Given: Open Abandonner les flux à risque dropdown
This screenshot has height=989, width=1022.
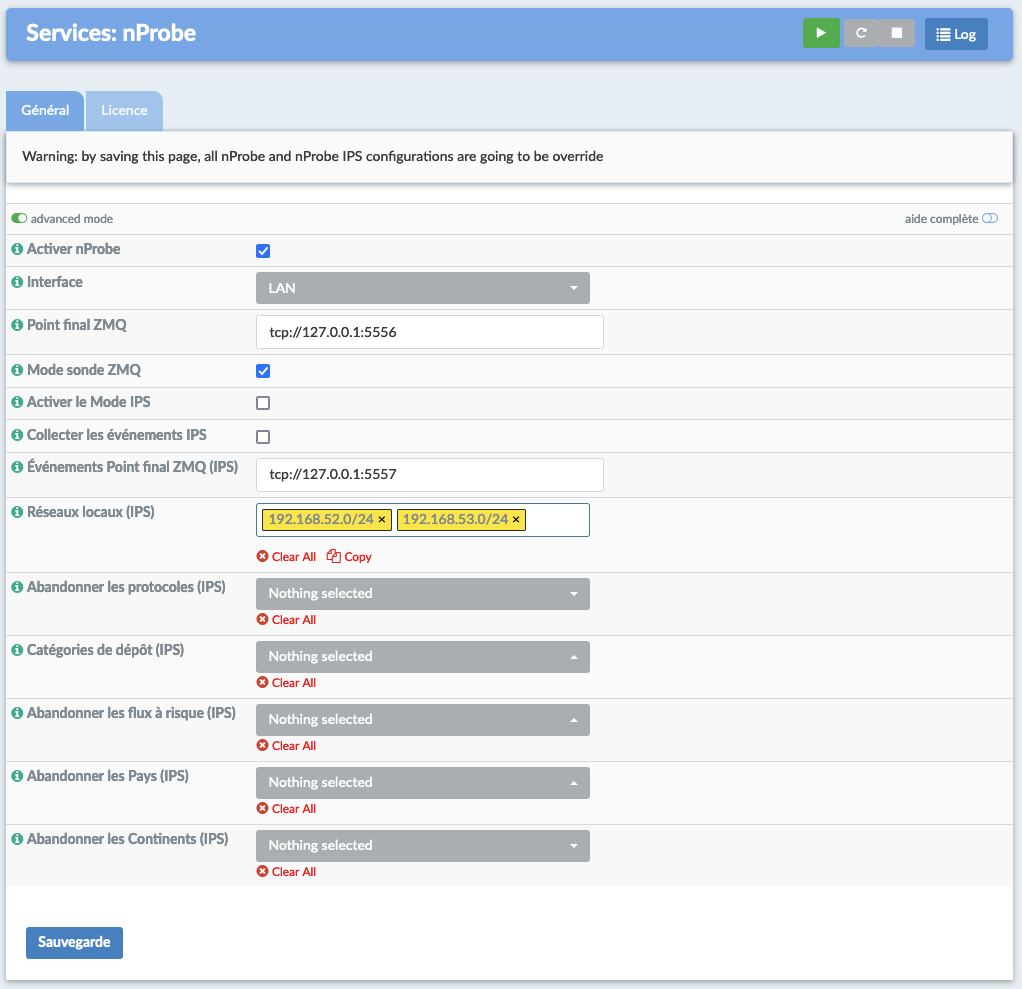Looking at the screenshot, I should pyautogui.click(x=422, y=720).
